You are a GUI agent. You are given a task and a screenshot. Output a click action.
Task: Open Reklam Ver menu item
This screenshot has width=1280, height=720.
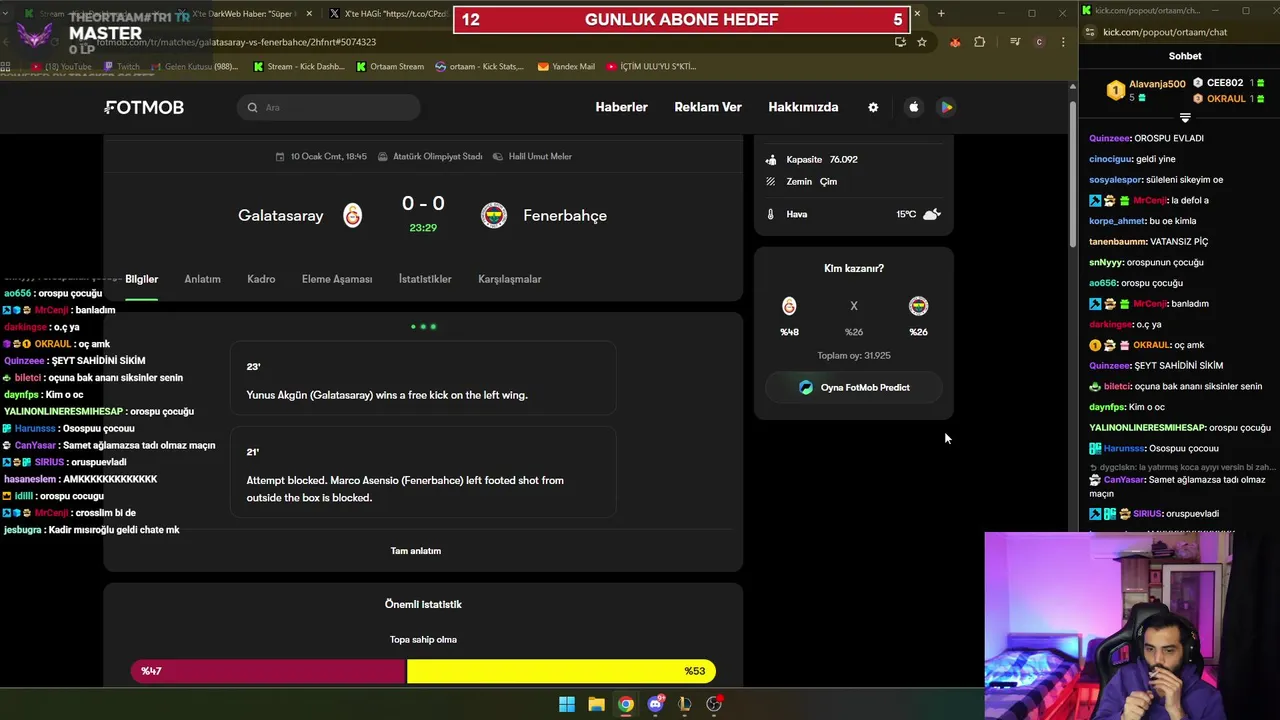click(708, 107)
